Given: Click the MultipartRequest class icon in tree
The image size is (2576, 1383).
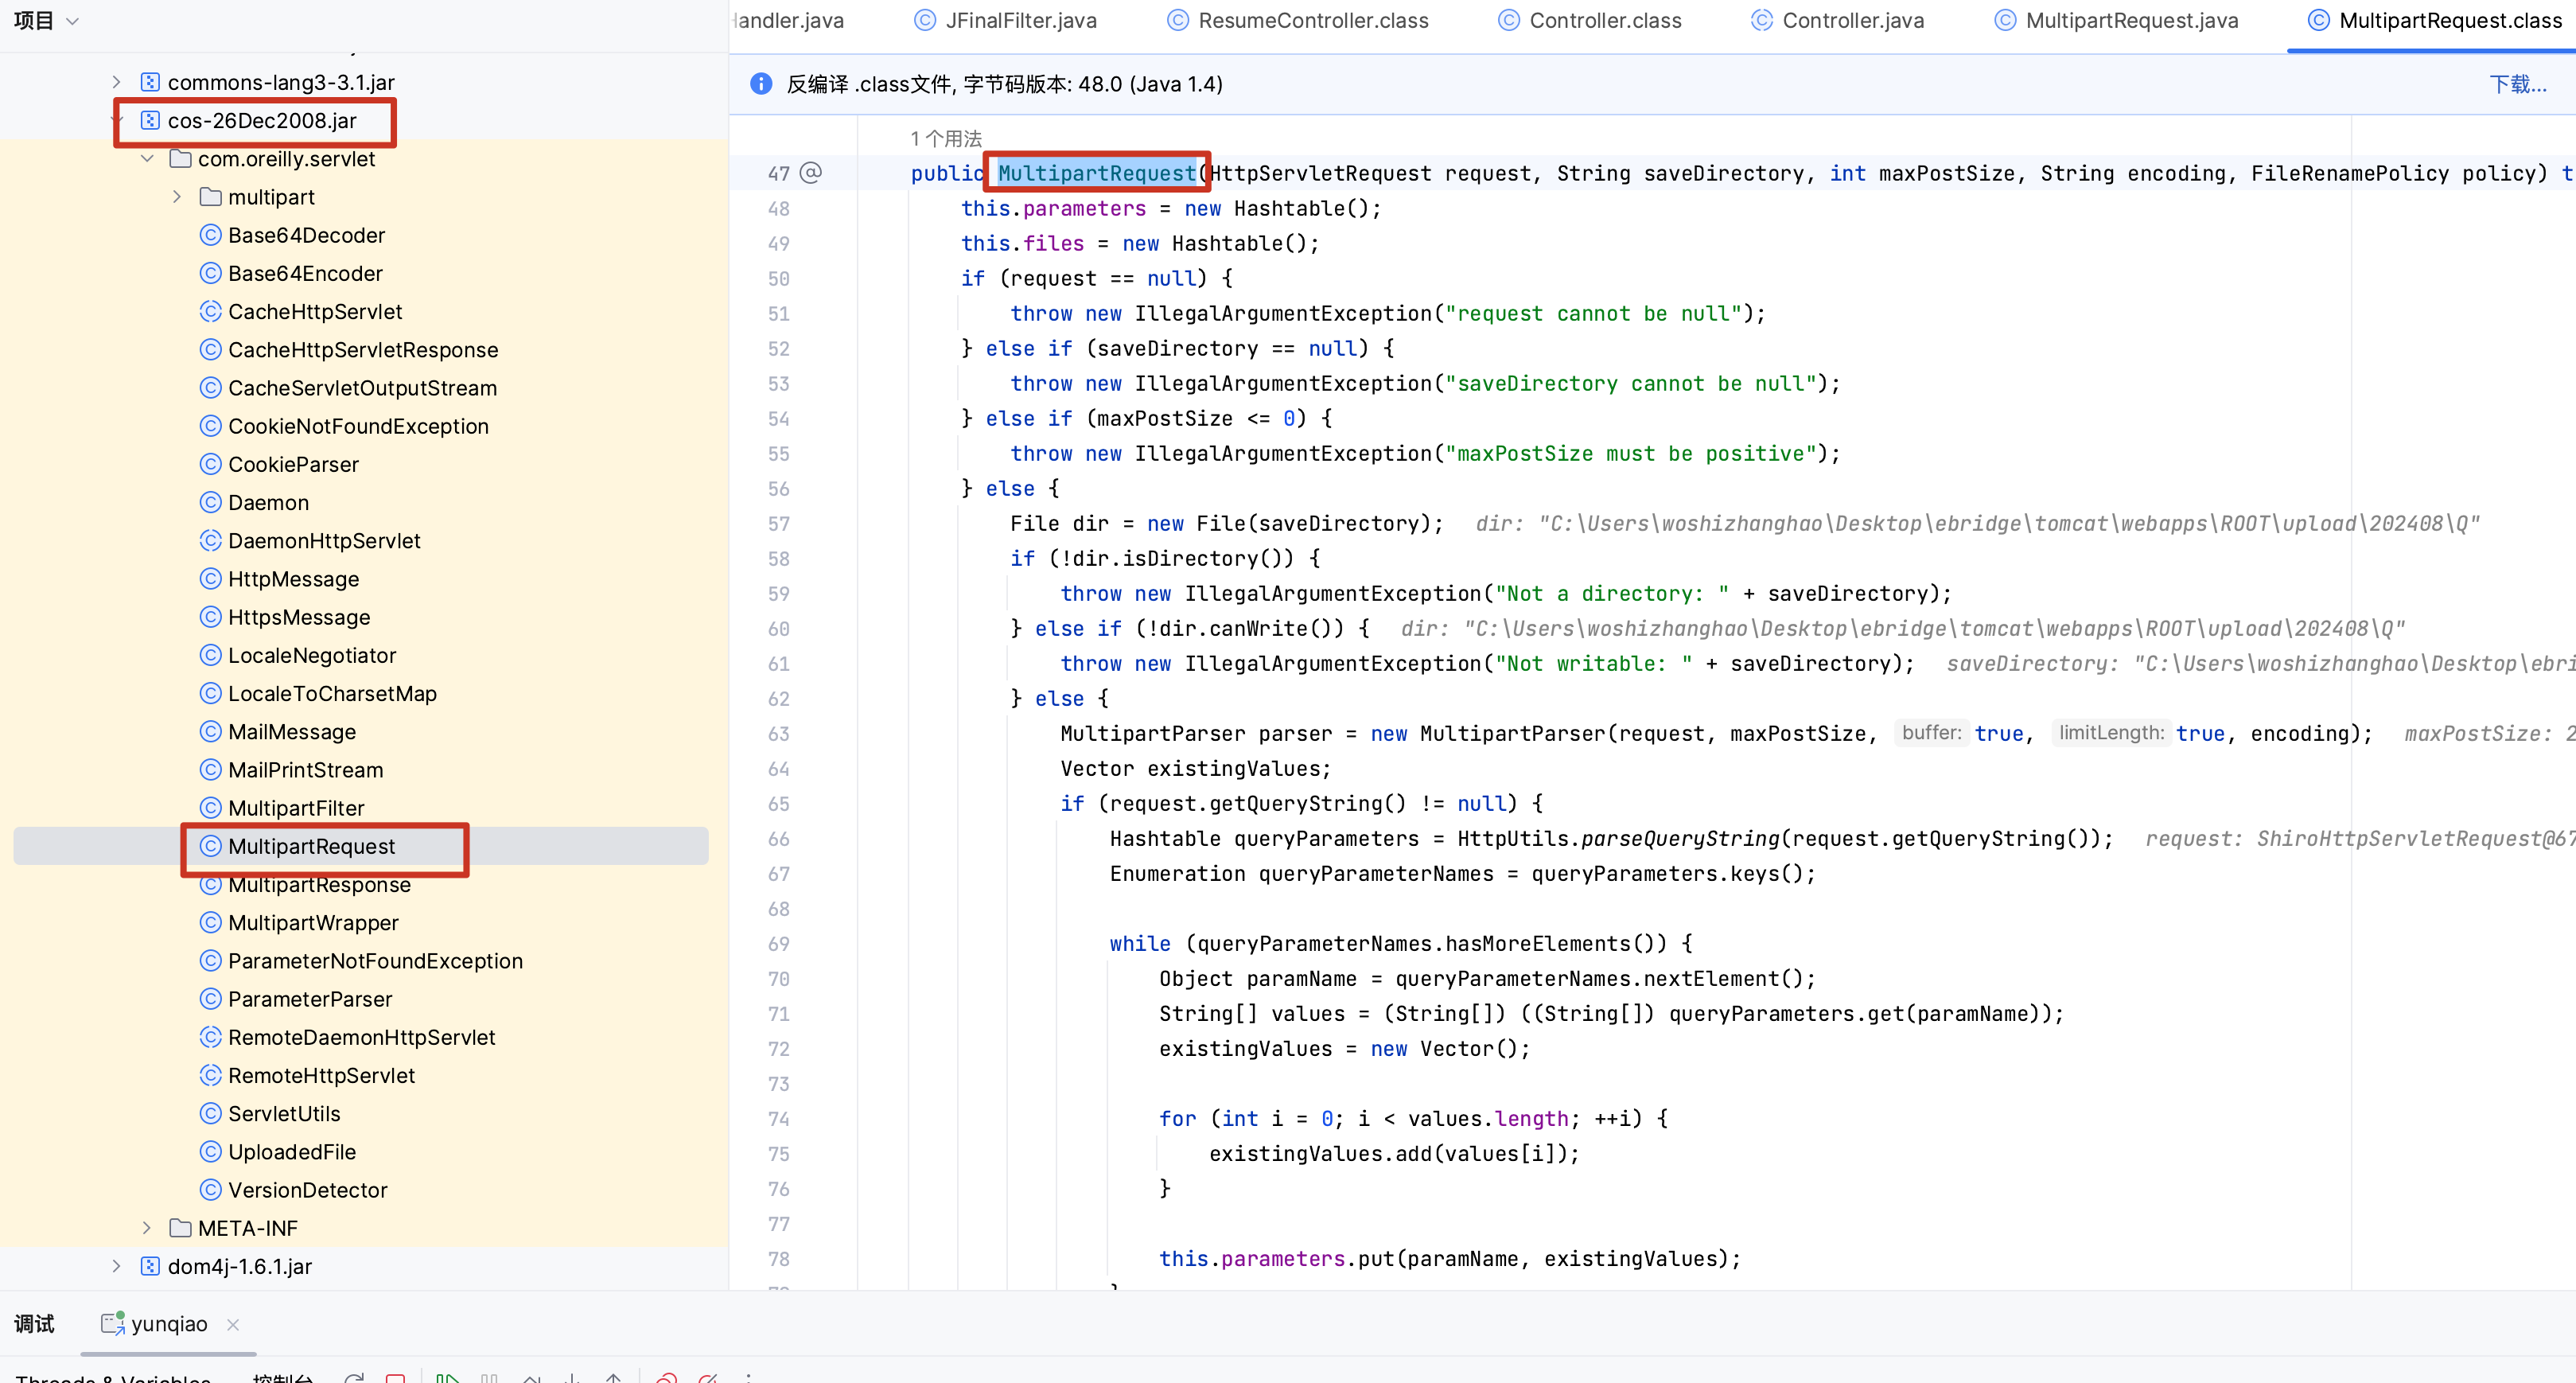Looking at the screenshot, I should coord(210,846).
